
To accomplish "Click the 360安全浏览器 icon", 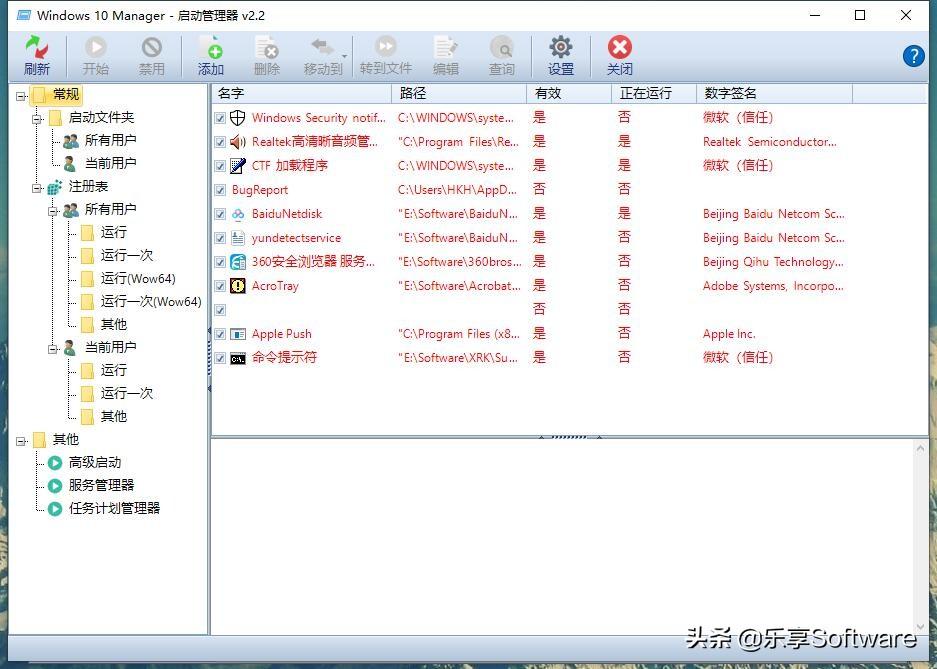I will (238, 262).
